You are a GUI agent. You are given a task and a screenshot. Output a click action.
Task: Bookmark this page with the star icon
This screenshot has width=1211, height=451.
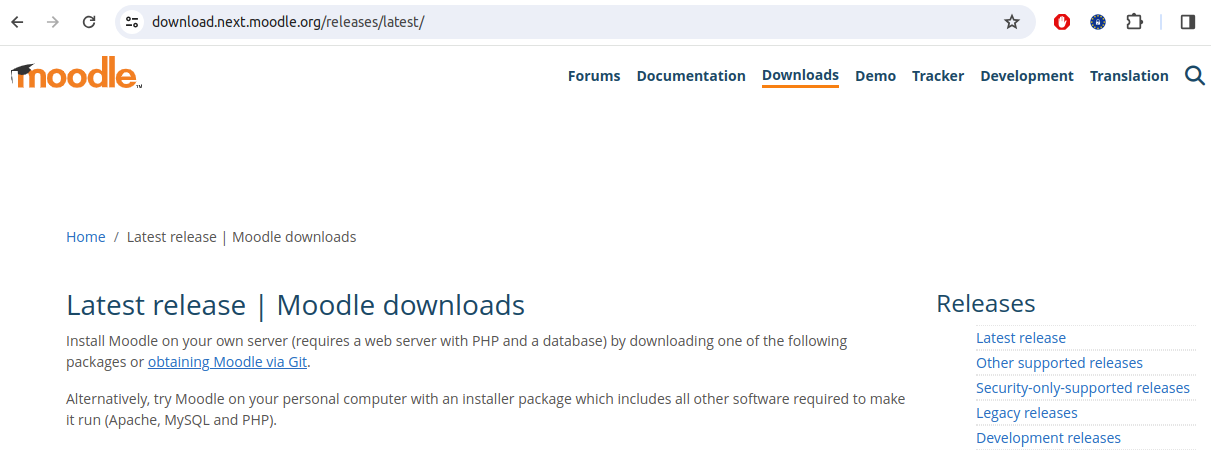click(x=1012, y=22)
